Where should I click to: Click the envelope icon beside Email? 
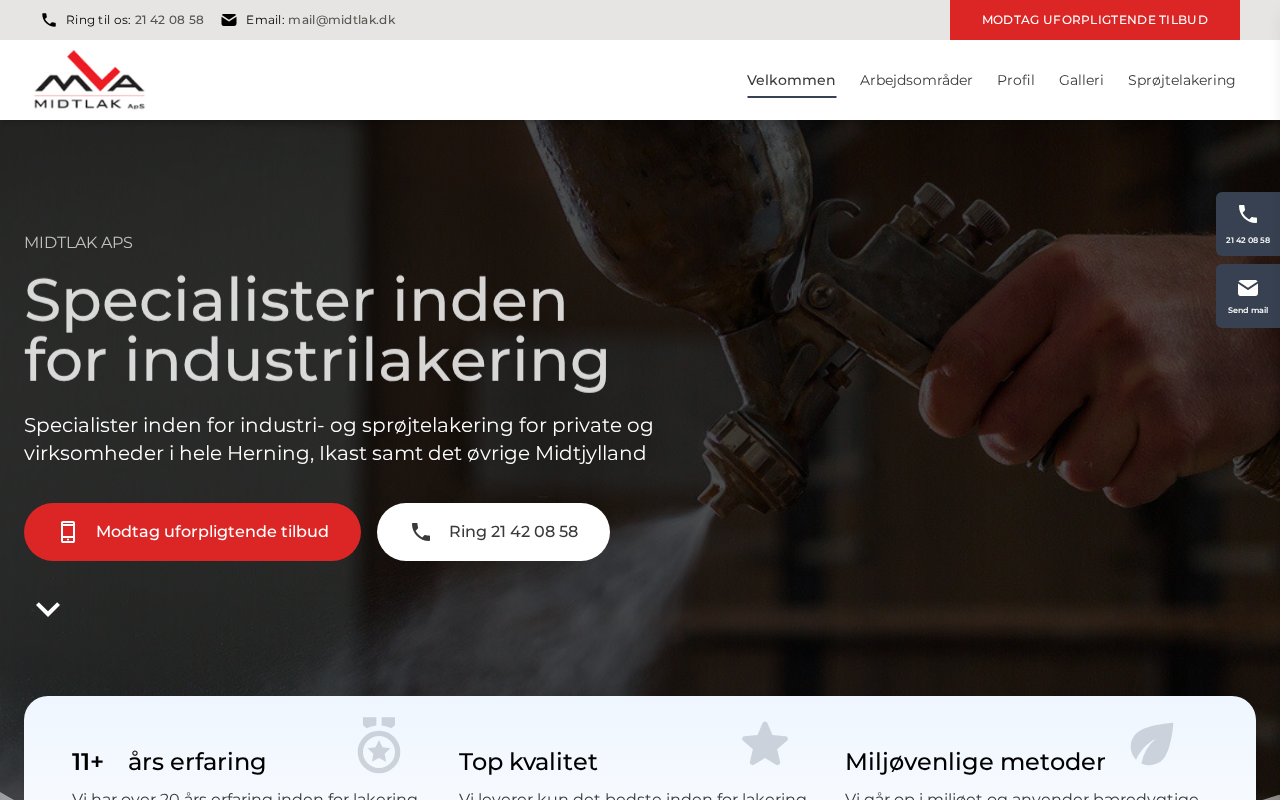pyautogui.click(x=229, y=20)
